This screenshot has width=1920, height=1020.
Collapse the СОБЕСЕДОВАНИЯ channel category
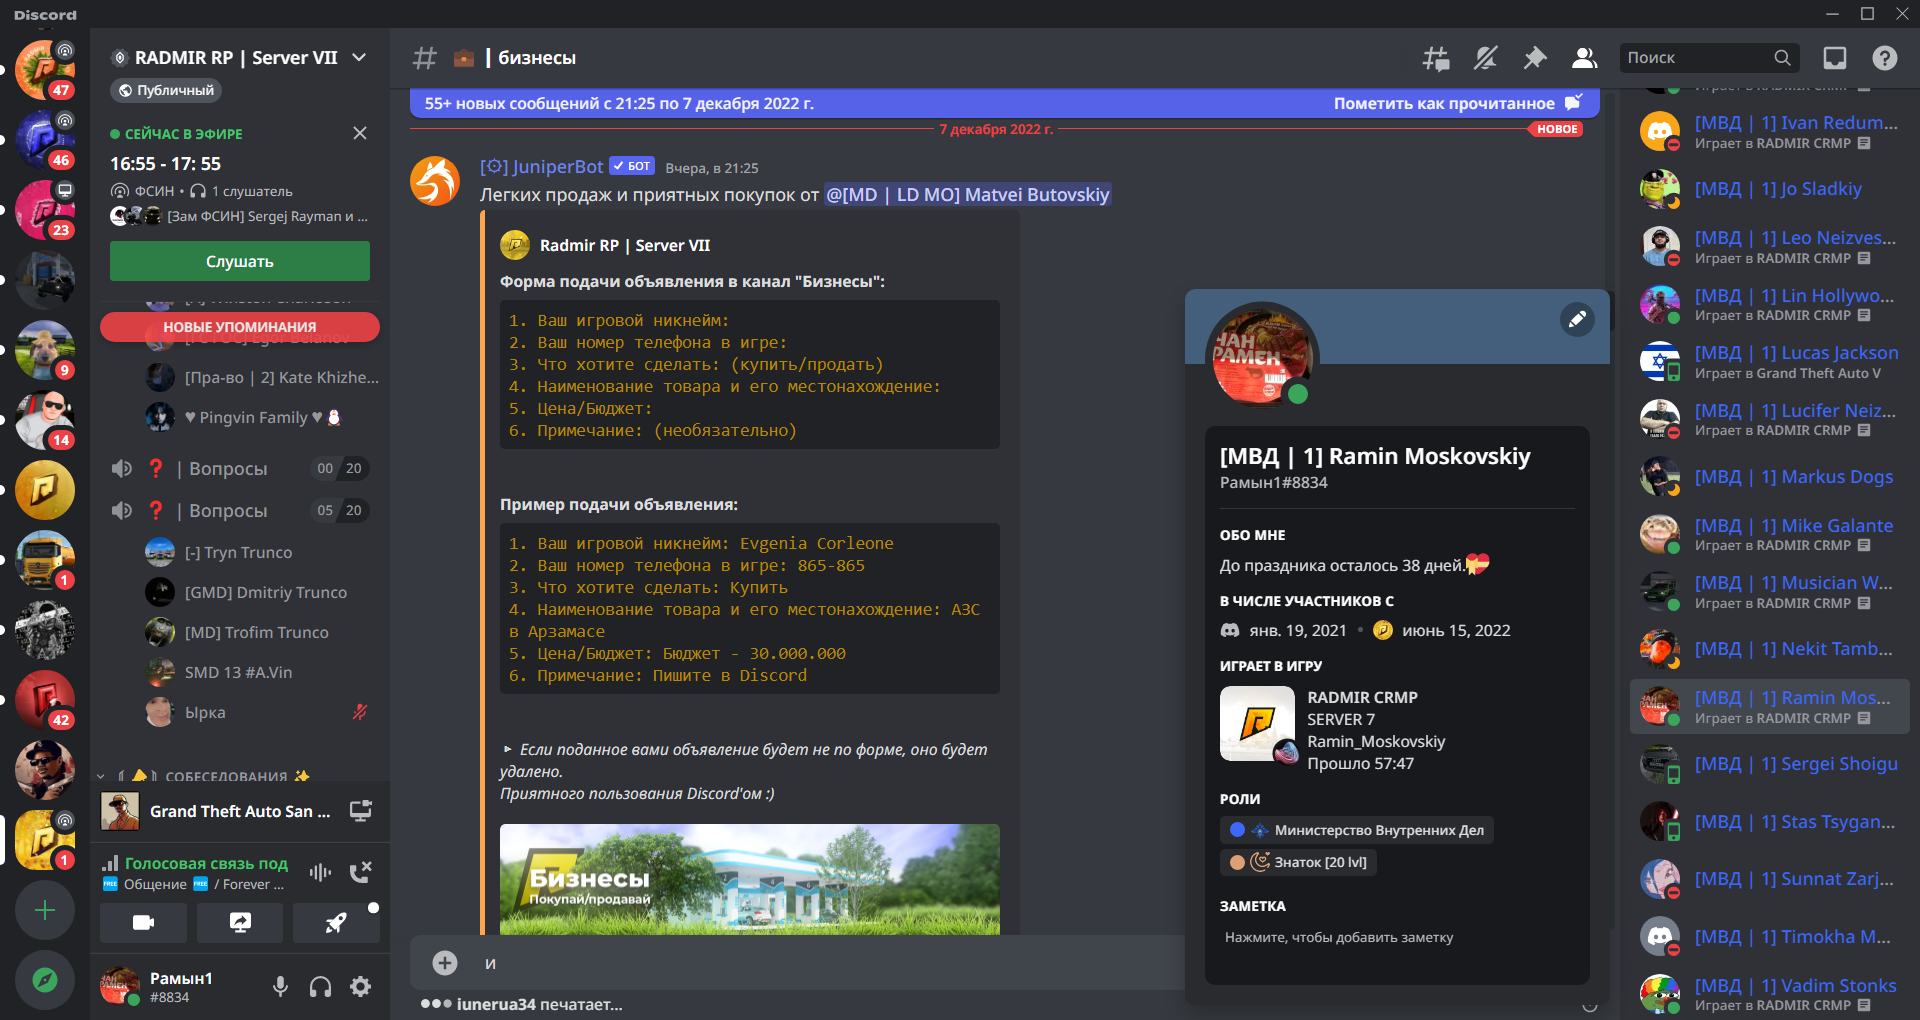[x=100, y=775]
